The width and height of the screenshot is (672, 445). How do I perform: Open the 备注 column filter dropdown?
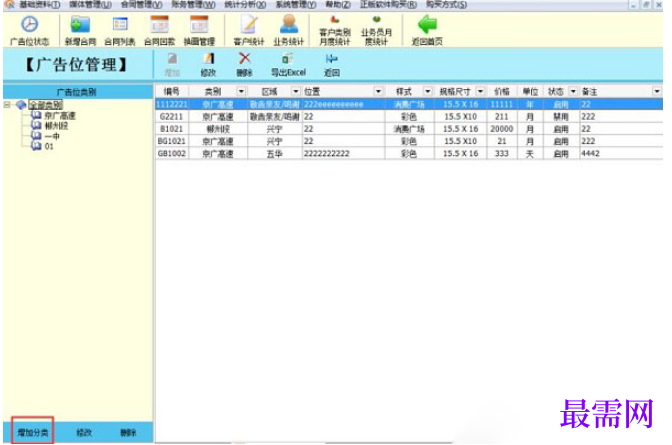(x=657, y=91)
